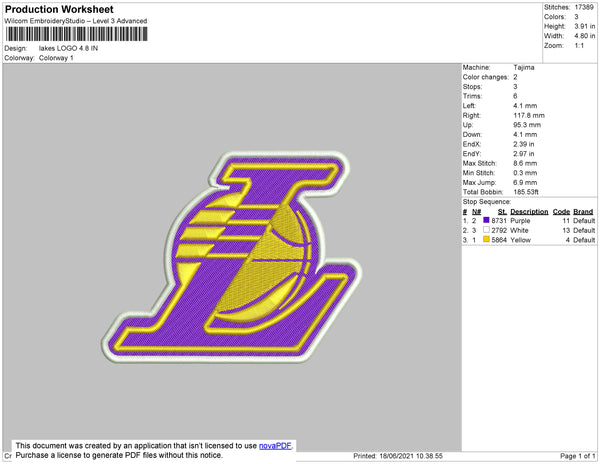Click the barcode under the worksheet title
600x464 pixels.
click(76, 34)
